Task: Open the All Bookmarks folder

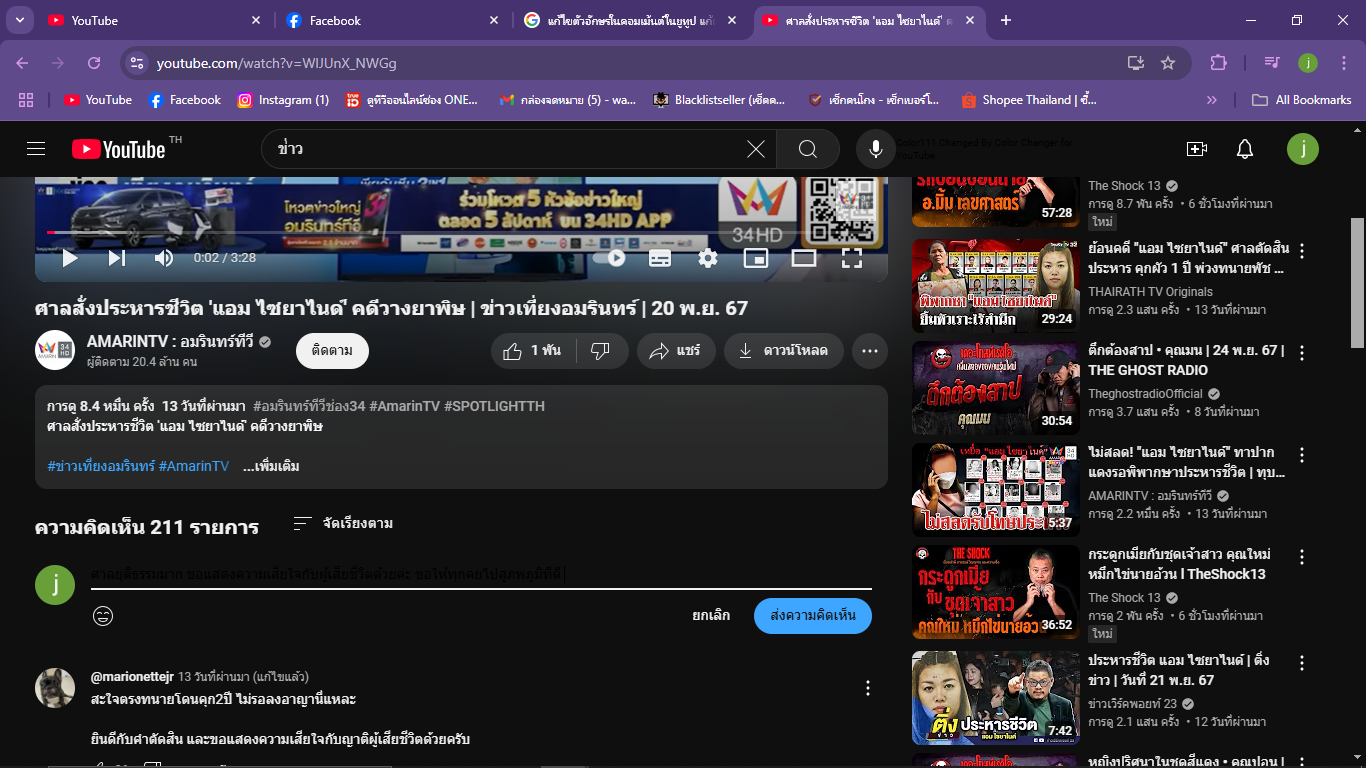Action: [x=1302, y=100]
